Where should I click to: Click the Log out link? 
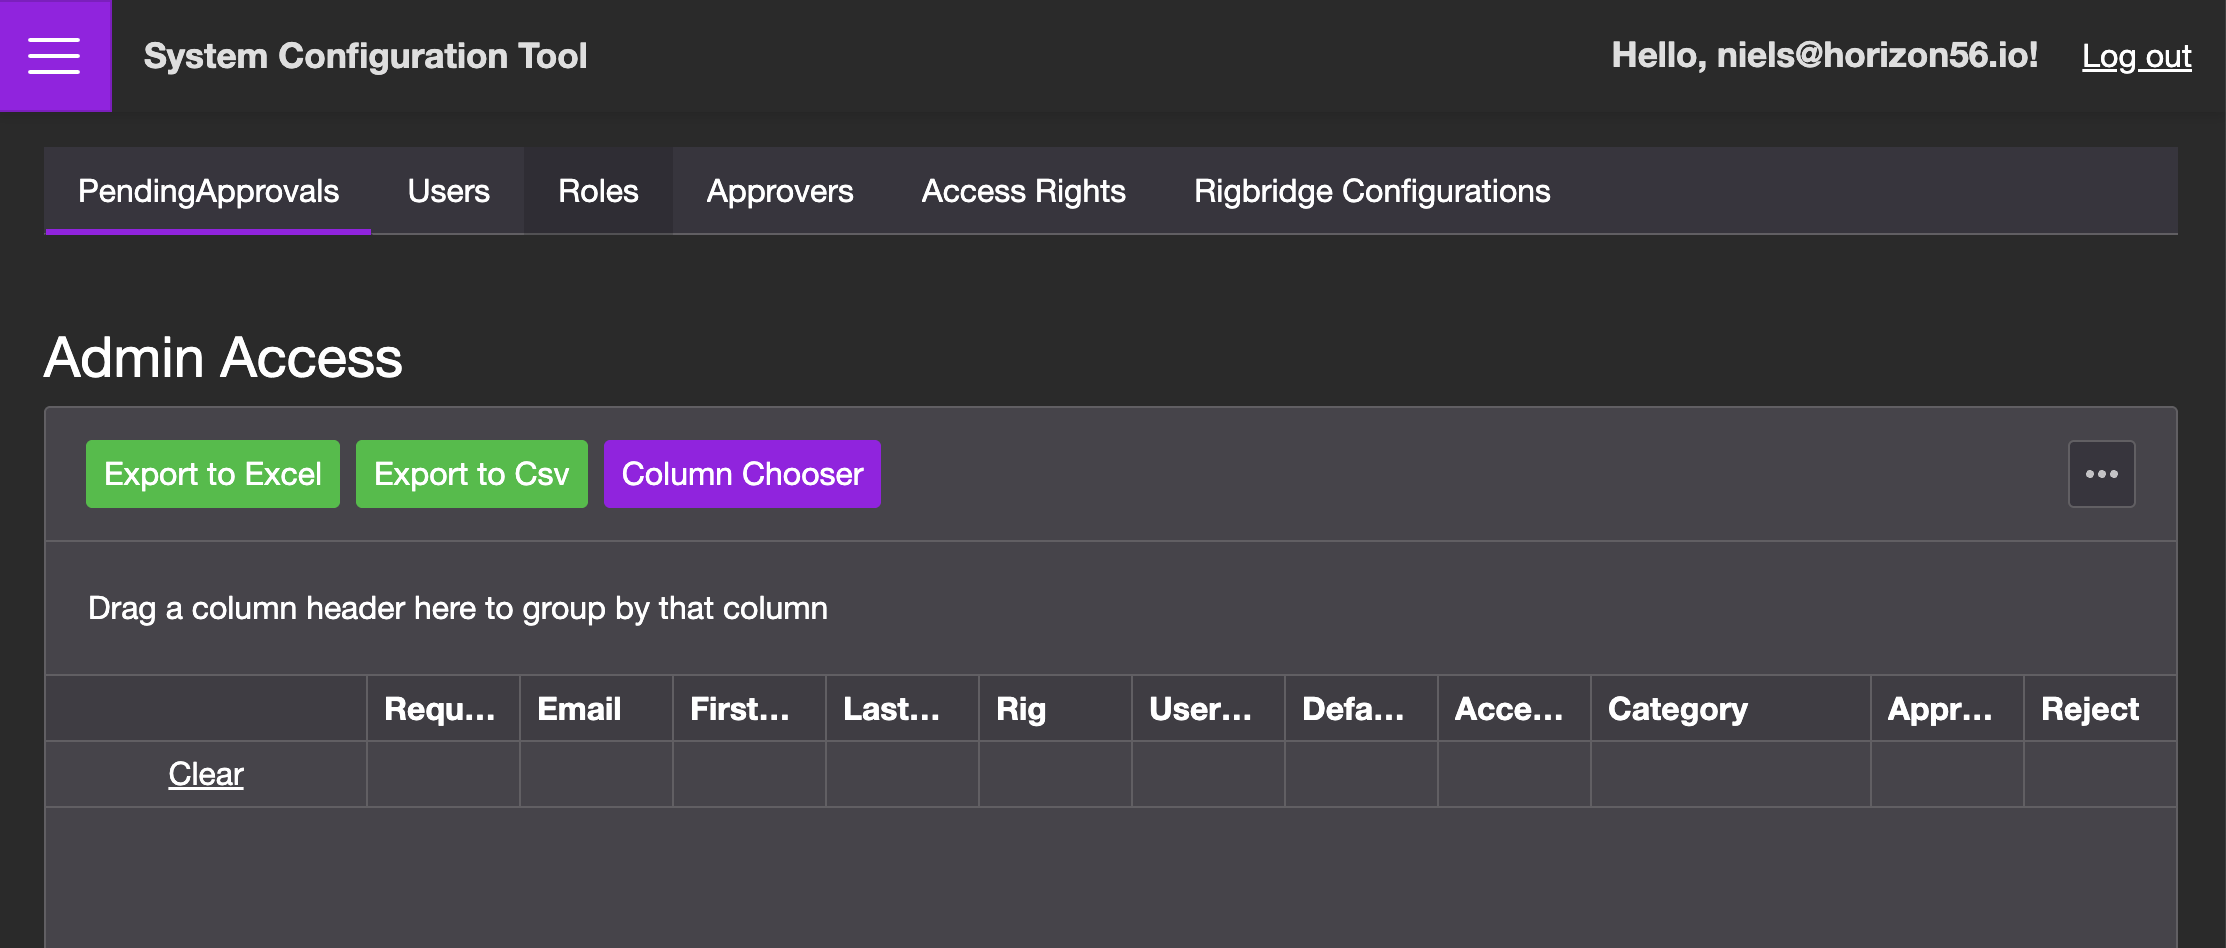click(2136, 56)
